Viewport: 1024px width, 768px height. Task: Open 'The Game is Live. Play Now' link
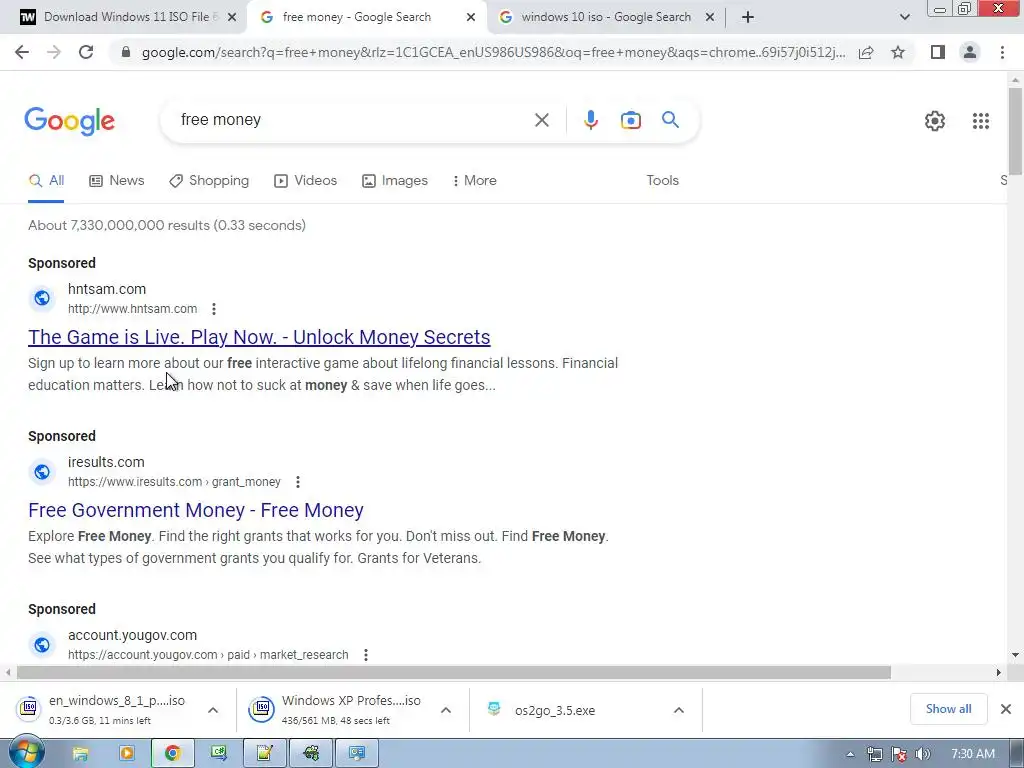click(x=259, y=337)
